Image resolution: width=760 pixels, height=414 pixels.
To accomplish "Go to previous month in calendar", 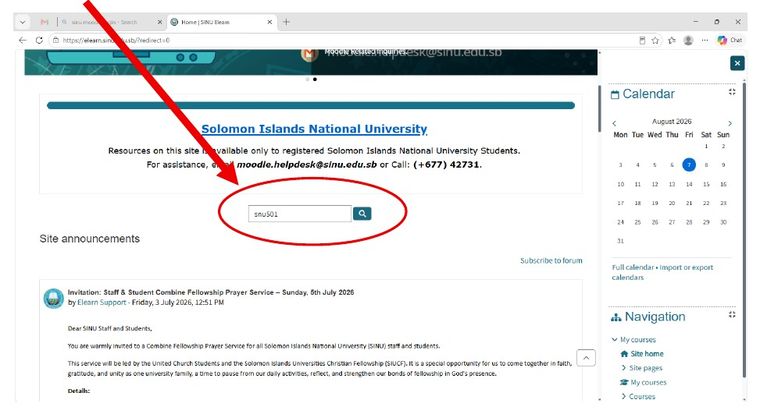I will [x=614, y=123].
